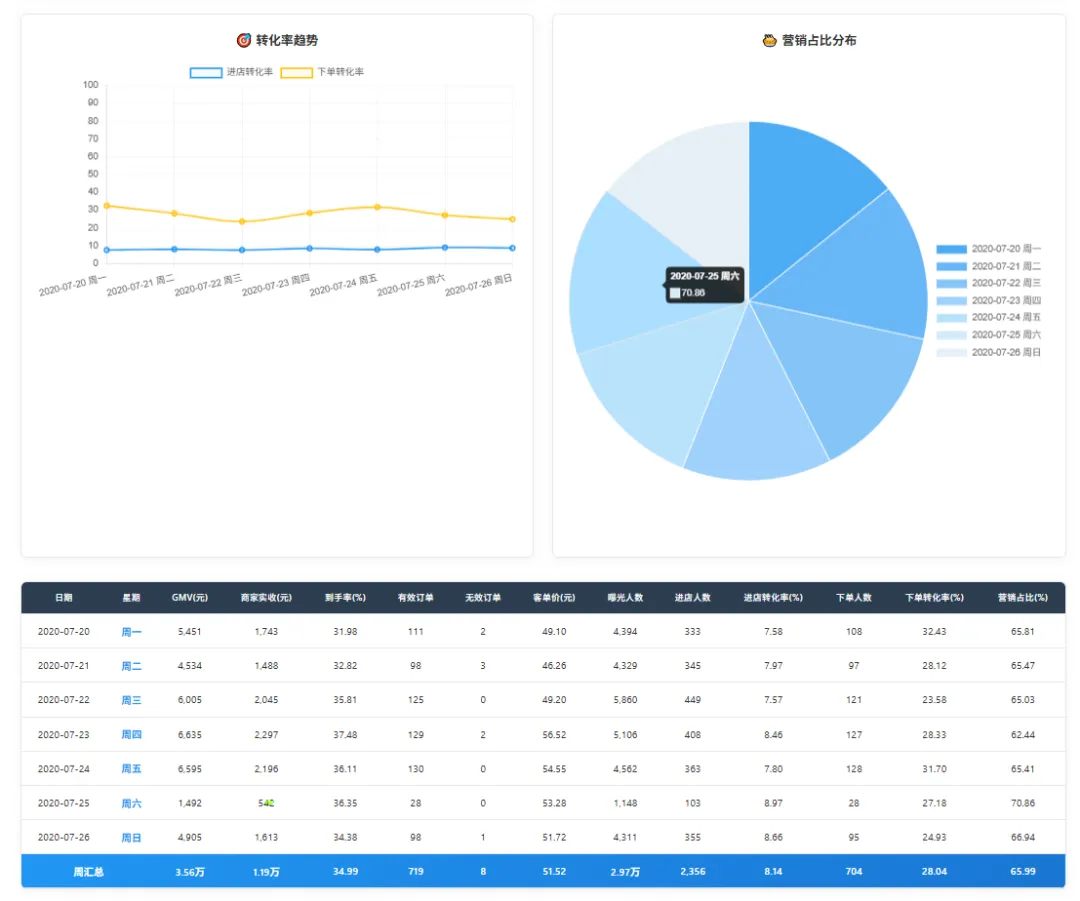Image resolution: width=1080 pixels, height=901 pixels.
Task: Click the pie icon beside 营销占比分布 title
Action: [769, 41]
